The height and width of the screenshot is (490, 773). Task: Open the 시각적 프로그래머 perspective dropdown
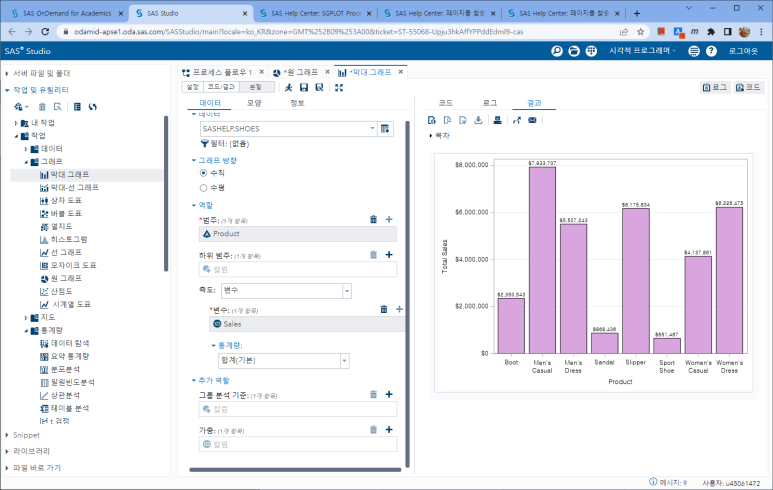click(642, 51)
